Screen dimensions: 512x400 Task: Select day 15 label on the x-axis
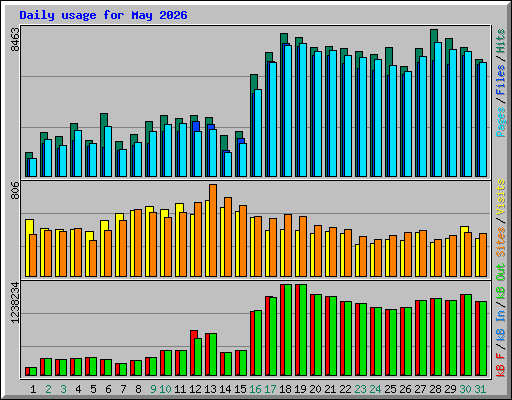240,389
